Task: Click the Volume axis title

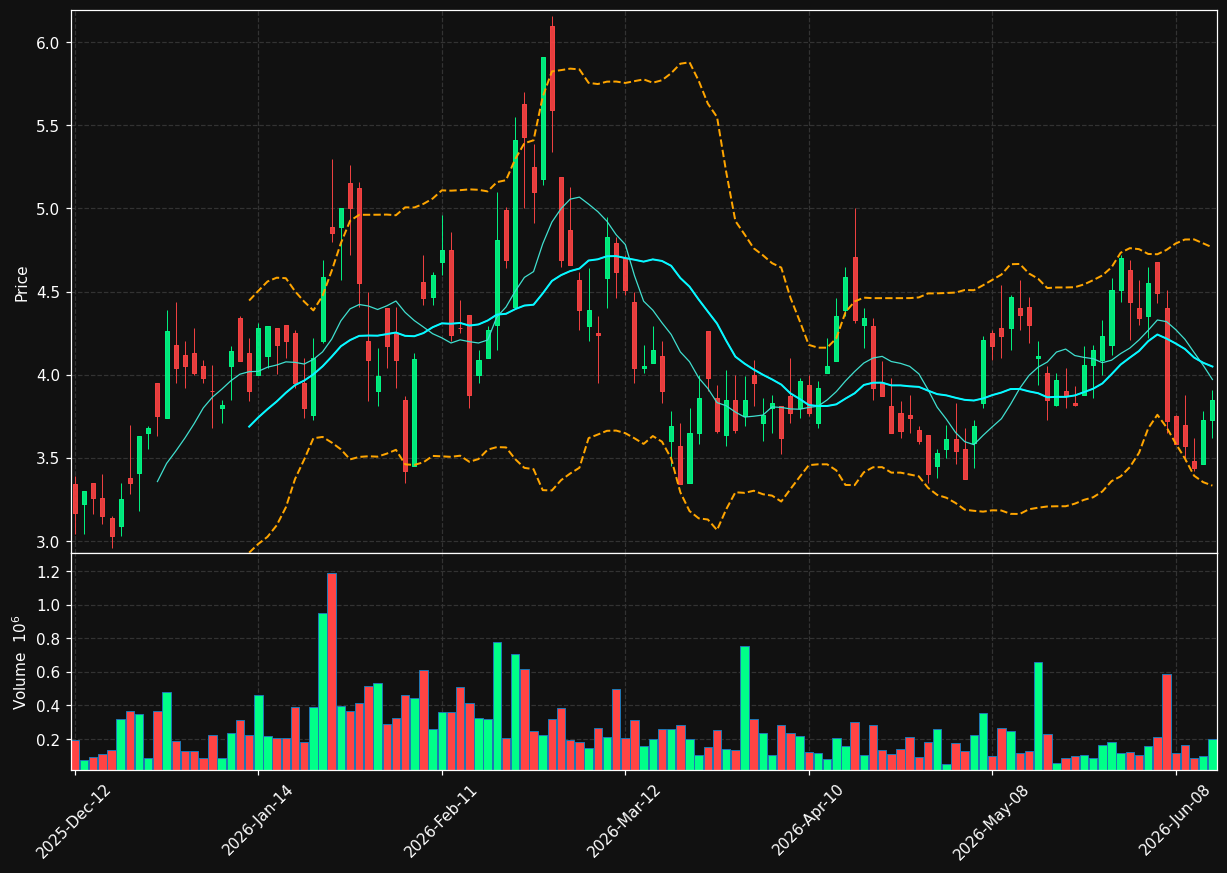Action: pyautogui.click(x=22, y=662)
